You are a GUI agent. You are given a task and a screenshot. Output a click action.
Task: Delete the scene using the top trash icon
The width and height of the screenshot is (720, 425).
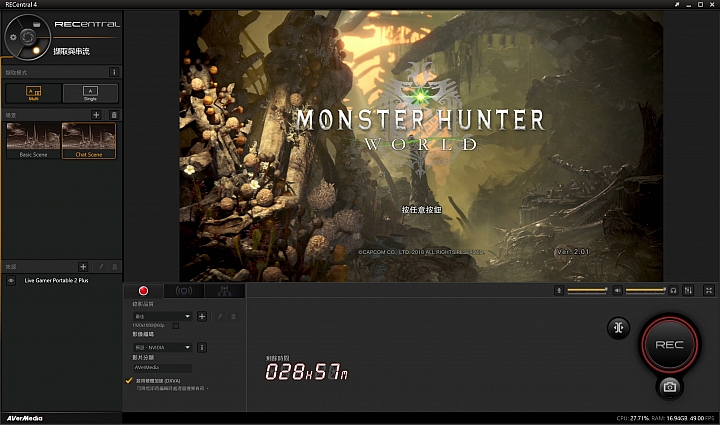coord(113,115)
